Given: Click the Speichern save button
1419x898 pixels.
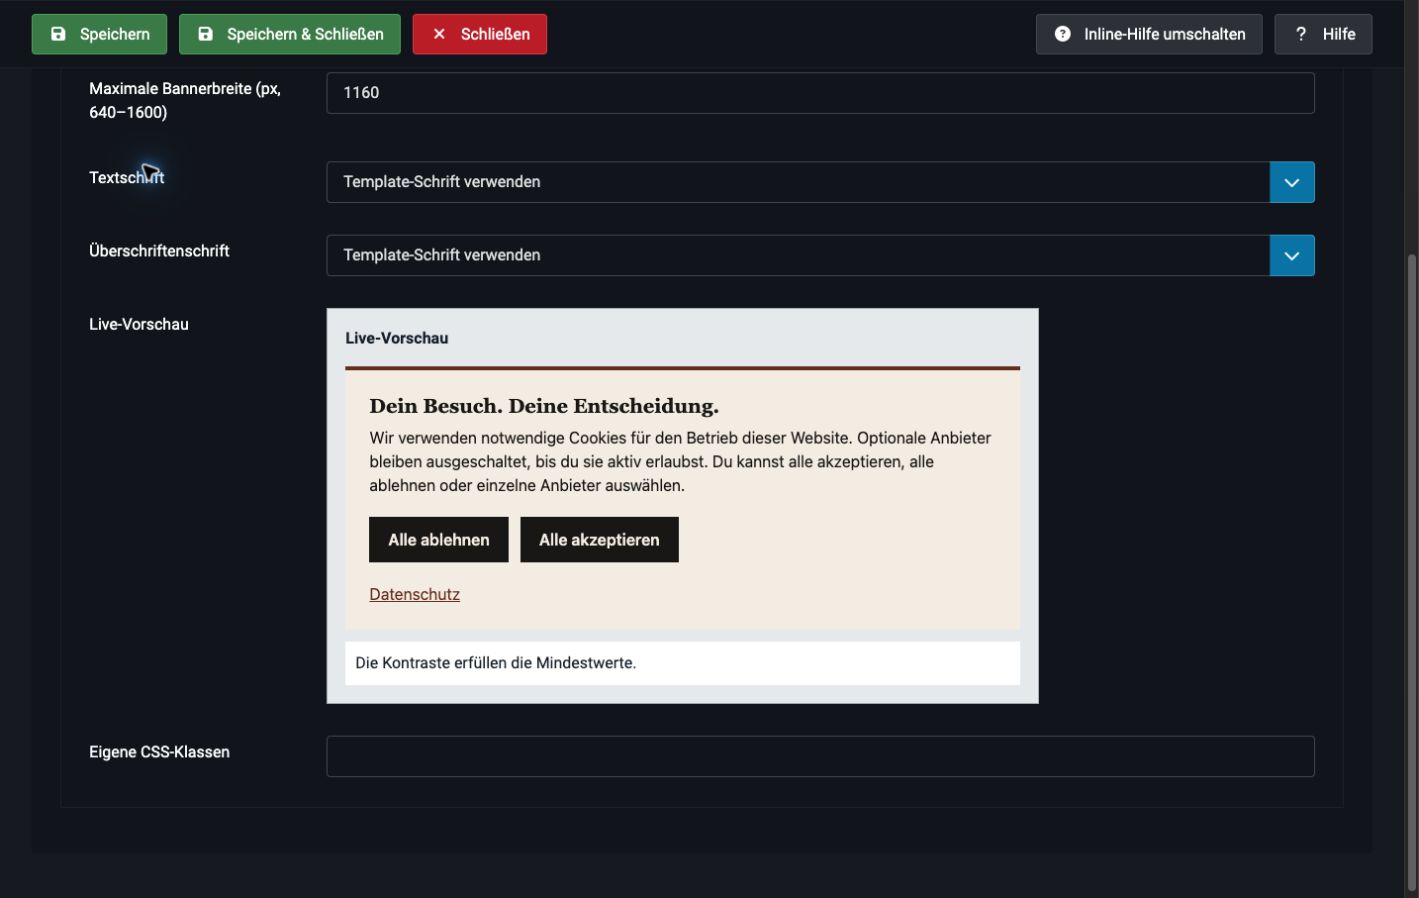Looking at the screenshot, I should 99,34.
